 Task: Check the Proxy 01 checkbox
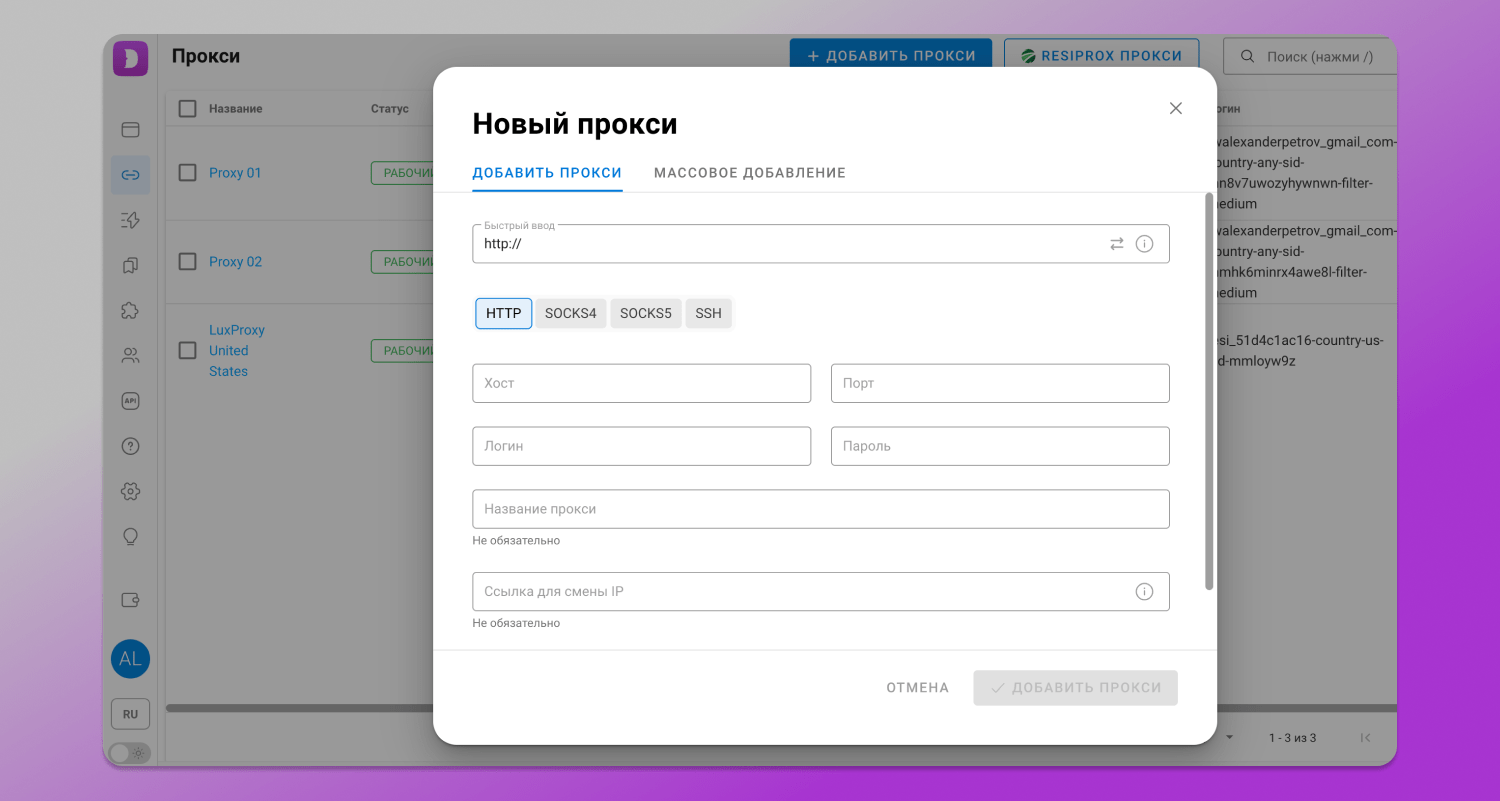[x=187, y=172]
